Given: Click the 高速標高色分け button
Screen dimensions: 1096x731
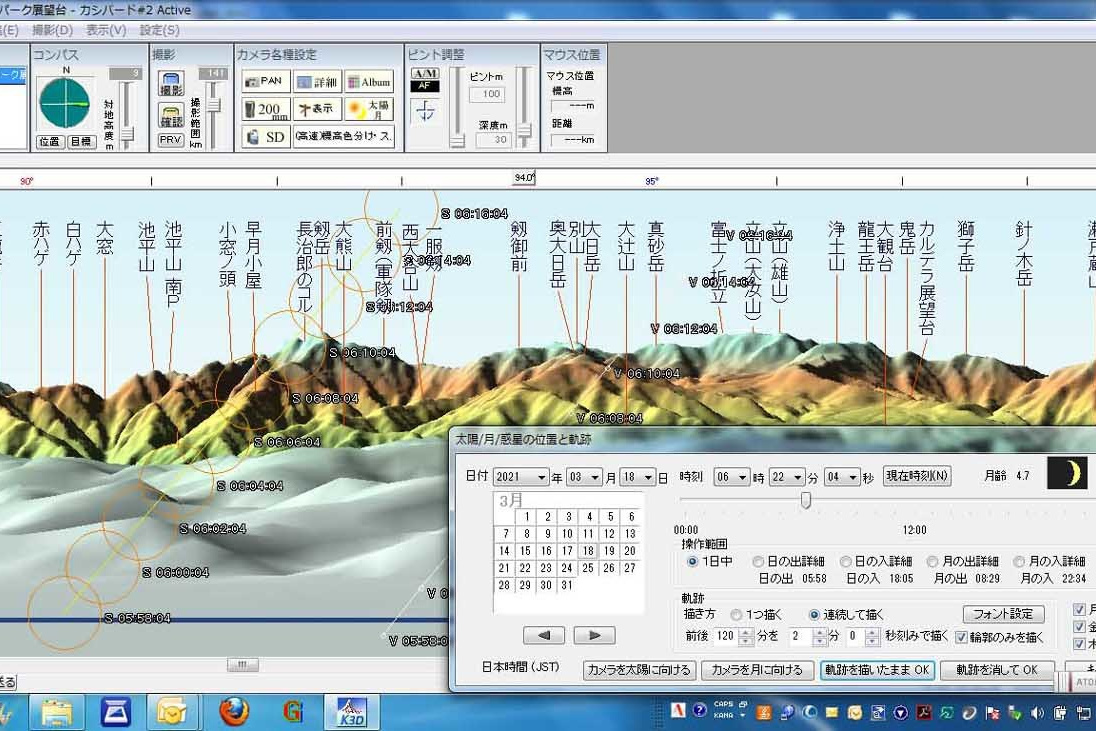Looking at the screenshot, I should pyautogui.click(x=343, y=136).
